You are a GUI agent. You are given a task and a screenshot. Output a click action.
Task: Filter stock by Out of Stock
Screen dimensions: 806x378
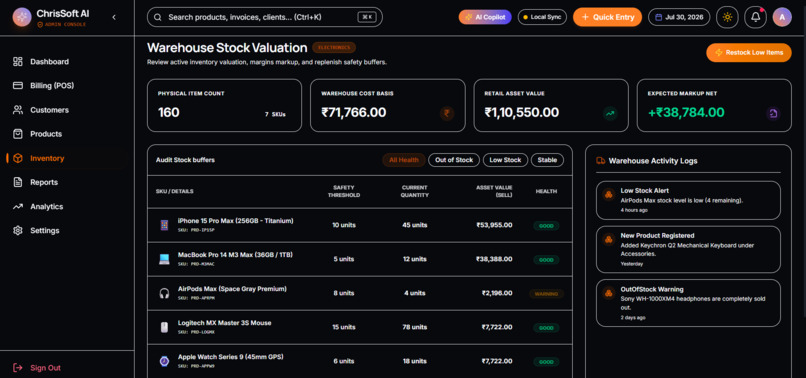pyautogui.click(x=454, y=160)
